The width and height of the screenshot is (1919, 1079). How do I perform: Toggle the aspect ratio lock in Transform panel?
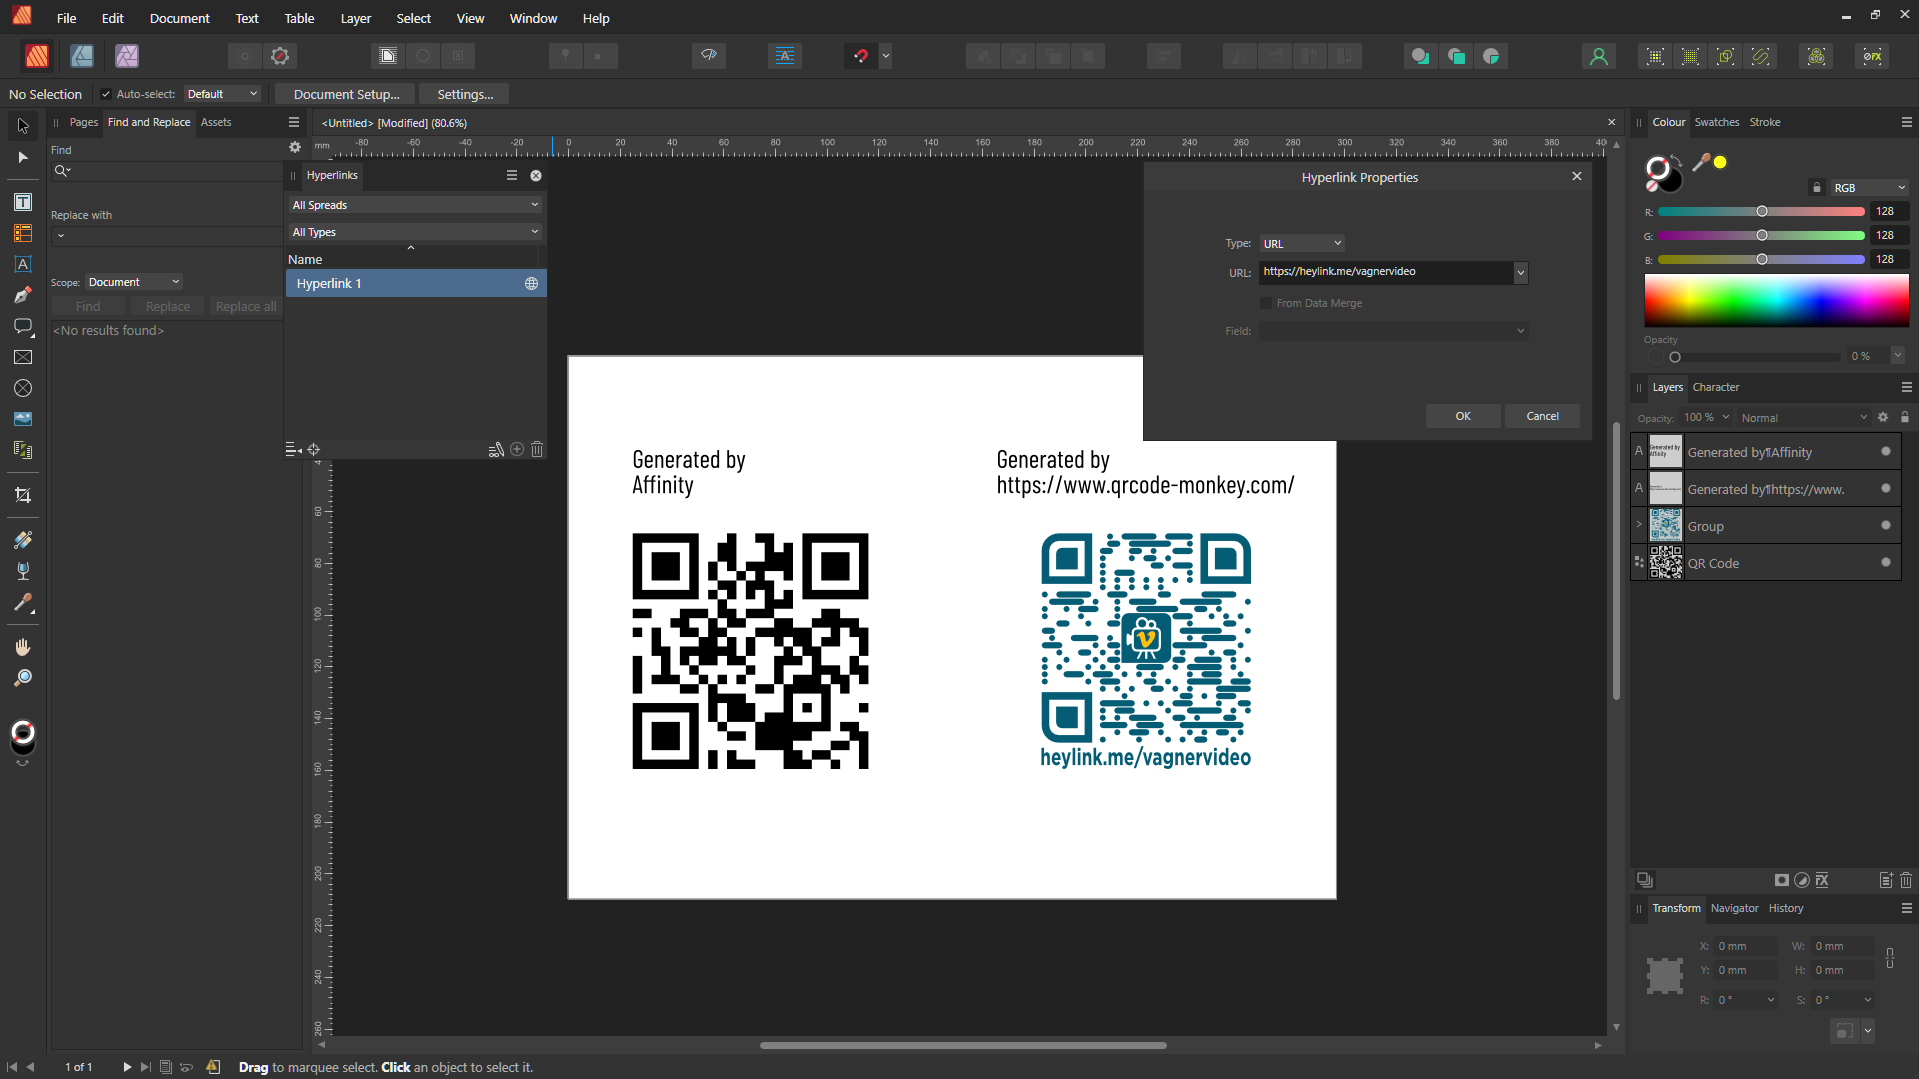tap(1890, 958)
